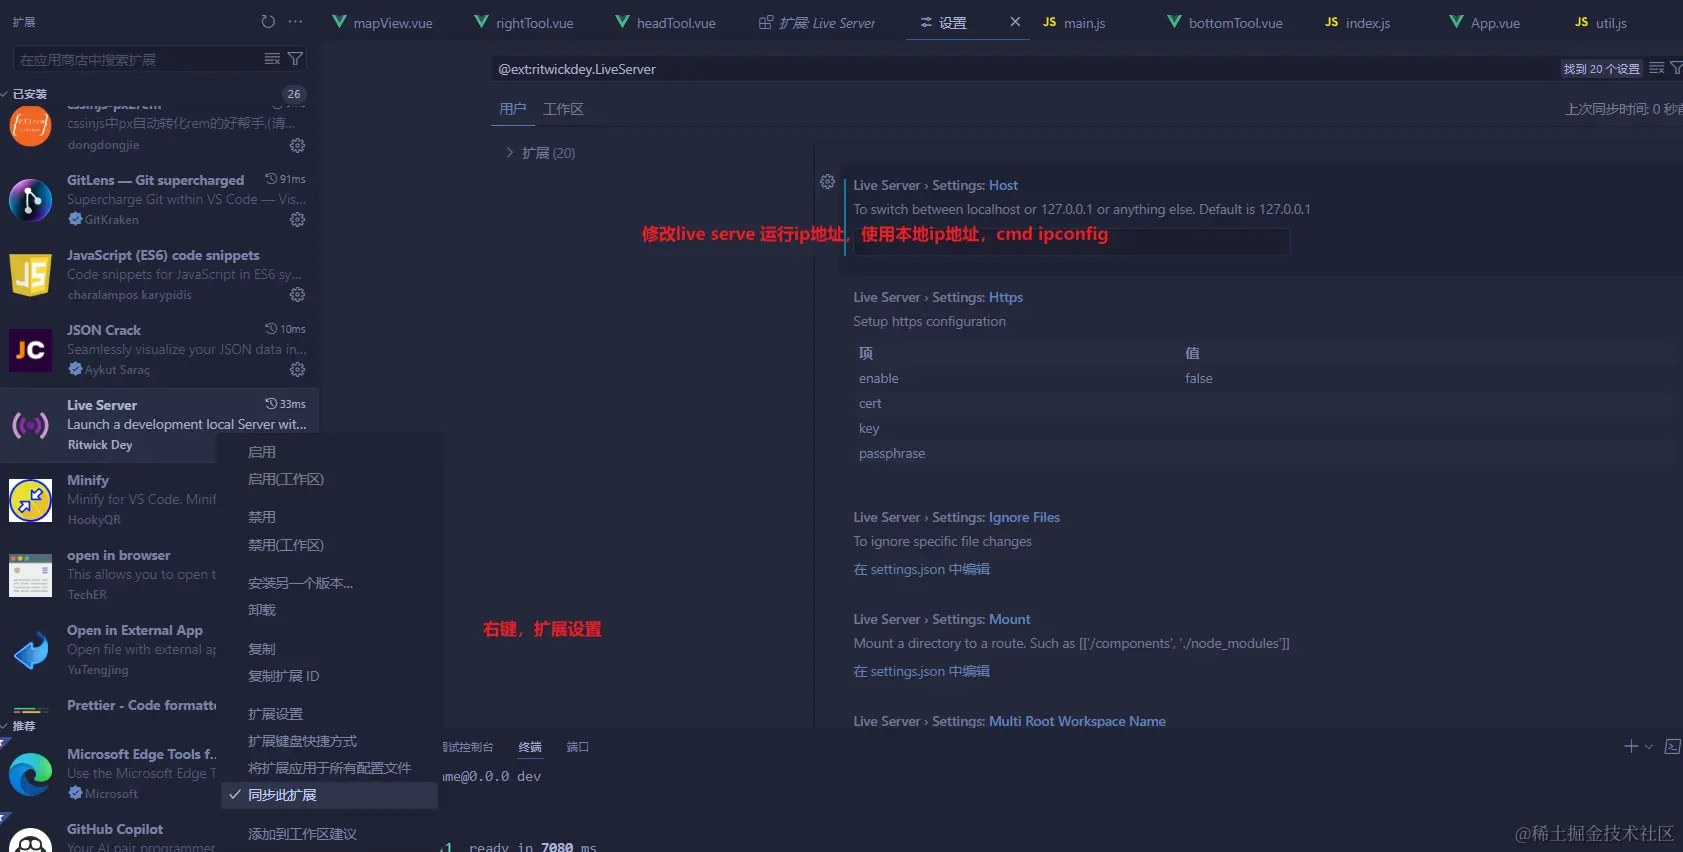Select the Https 'enable' row

[1264, 378]
